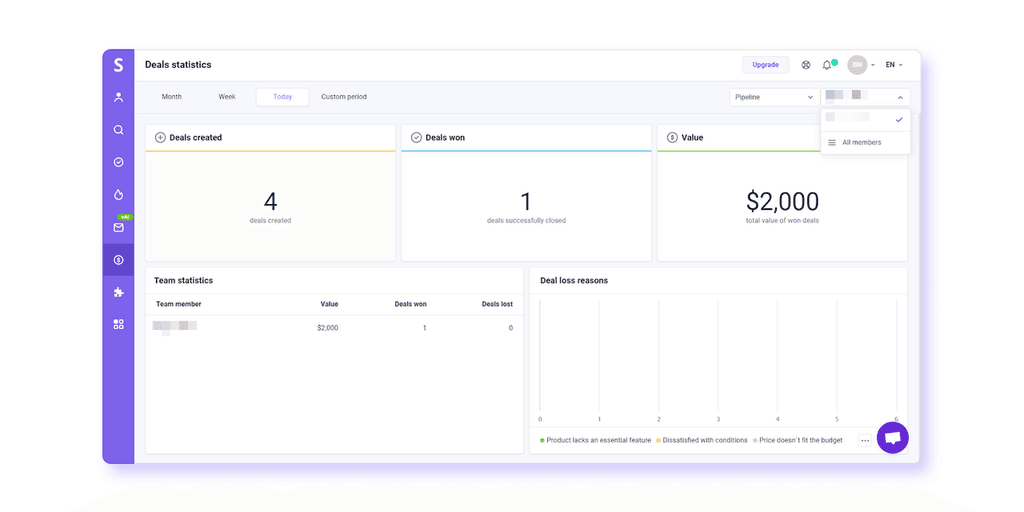1024x512 pixels.
Task: Click the Deals lost column header
Action: pyautogui.click(x=497, y=304)
